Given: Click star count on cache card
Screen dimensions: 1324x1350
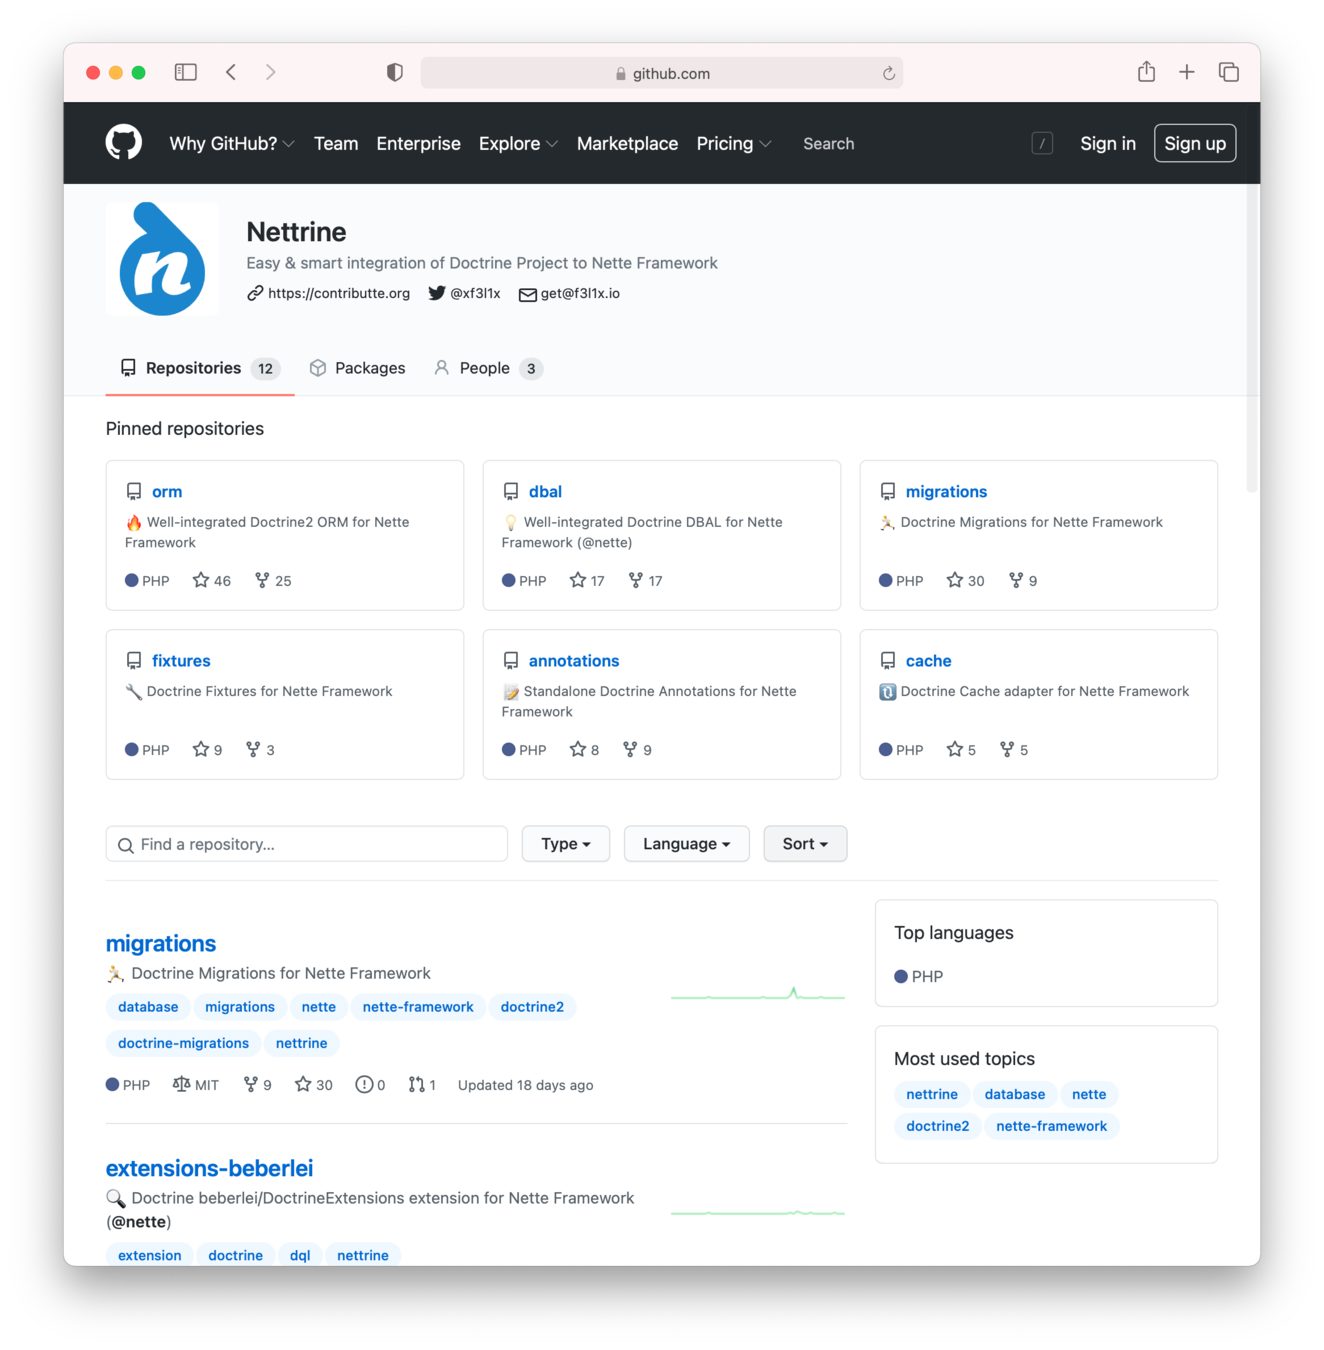Looking at the screenshot, I should [x=961, y=749].
